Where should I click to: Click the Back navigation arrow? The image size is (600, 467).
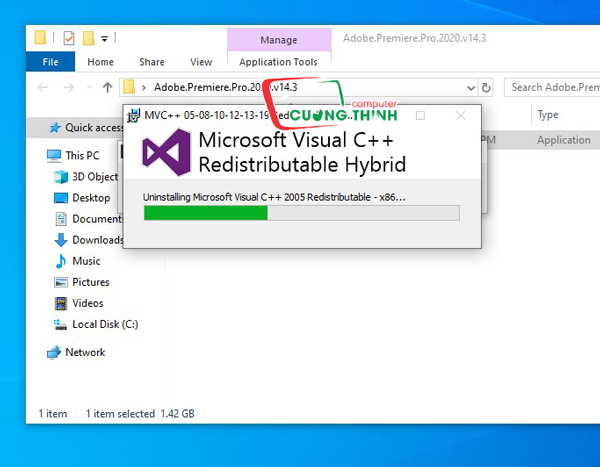[x=43, y=88]
